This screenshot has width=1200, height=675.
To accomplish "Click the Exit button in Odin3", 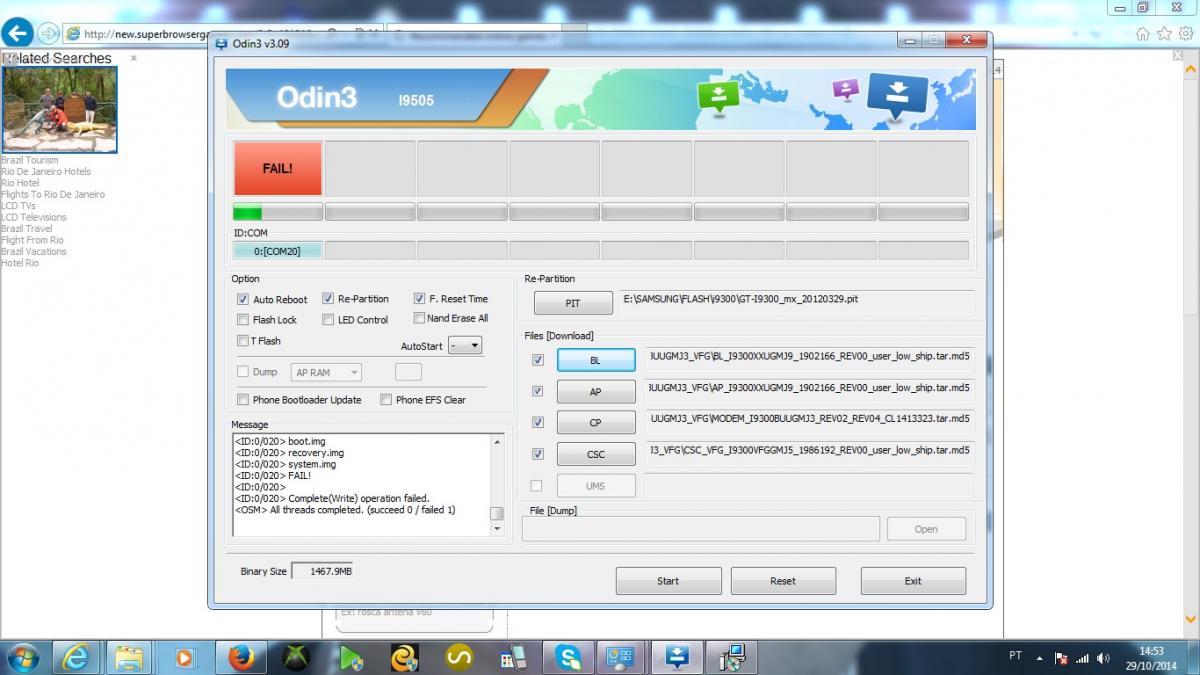I will (x=913, y=581).
